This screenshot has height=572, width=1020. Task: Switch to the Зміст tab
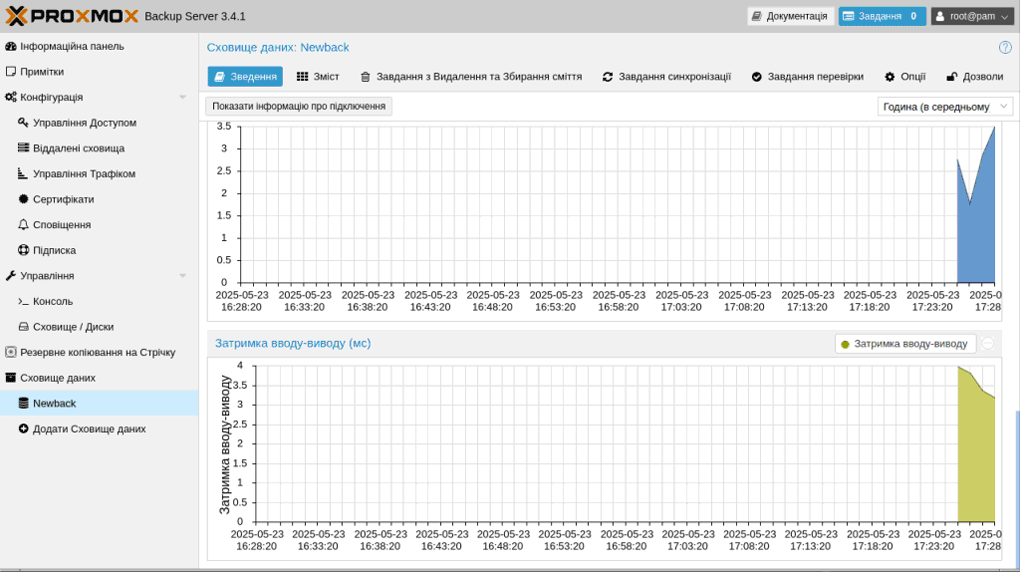pyautogui.click(x=318, y=77)
